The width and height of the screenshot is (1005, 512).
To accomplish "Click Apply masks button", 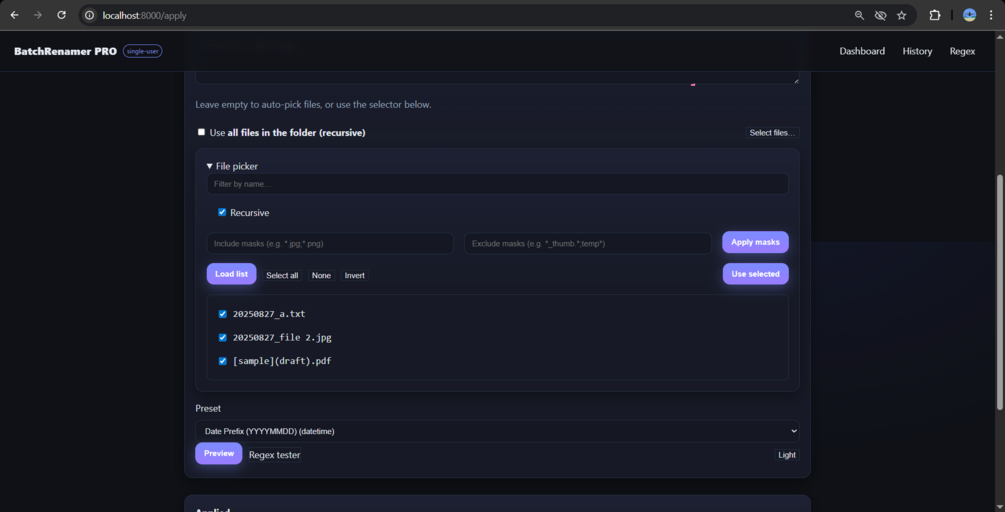I will 755,242.
